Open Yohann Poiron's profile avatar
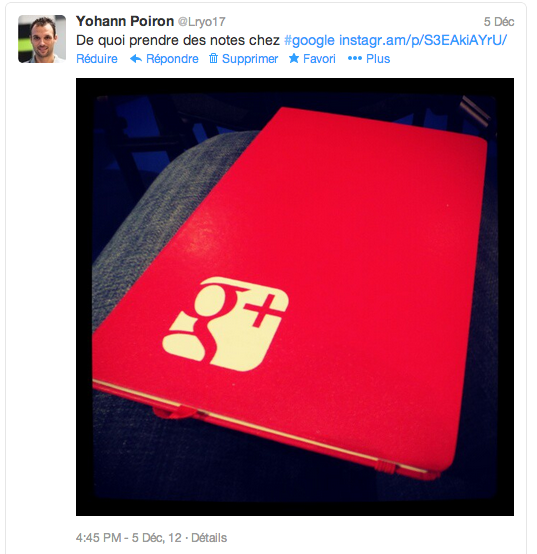Viewport: 537px width, 554px height. point(42,39)
